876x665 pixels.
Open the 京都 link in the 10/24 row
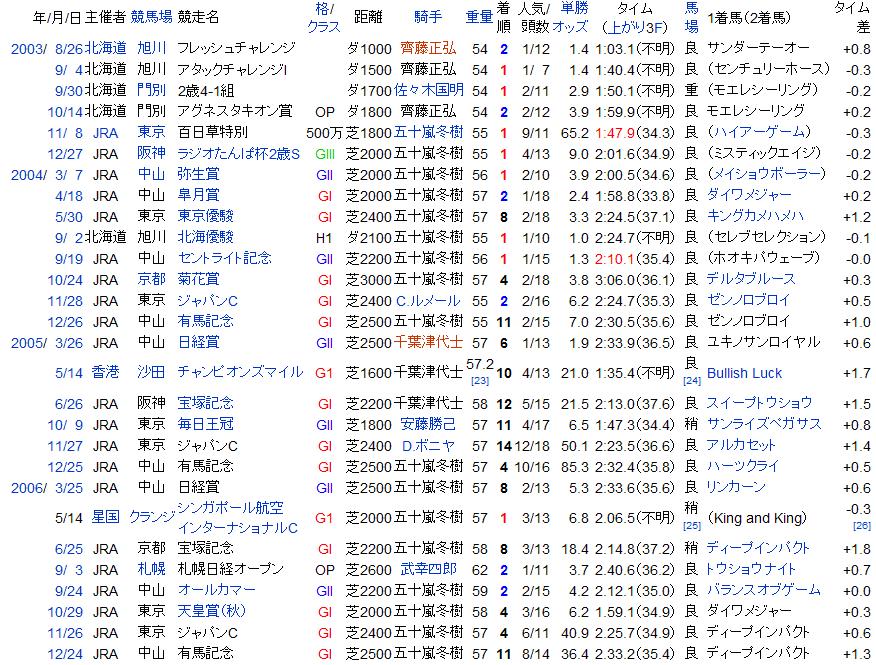pyautogui.click(x=151, y=279)
